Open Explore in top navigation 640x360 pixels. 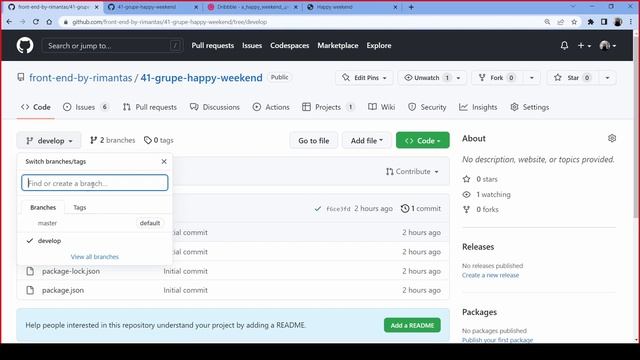[x=379, y=46]
